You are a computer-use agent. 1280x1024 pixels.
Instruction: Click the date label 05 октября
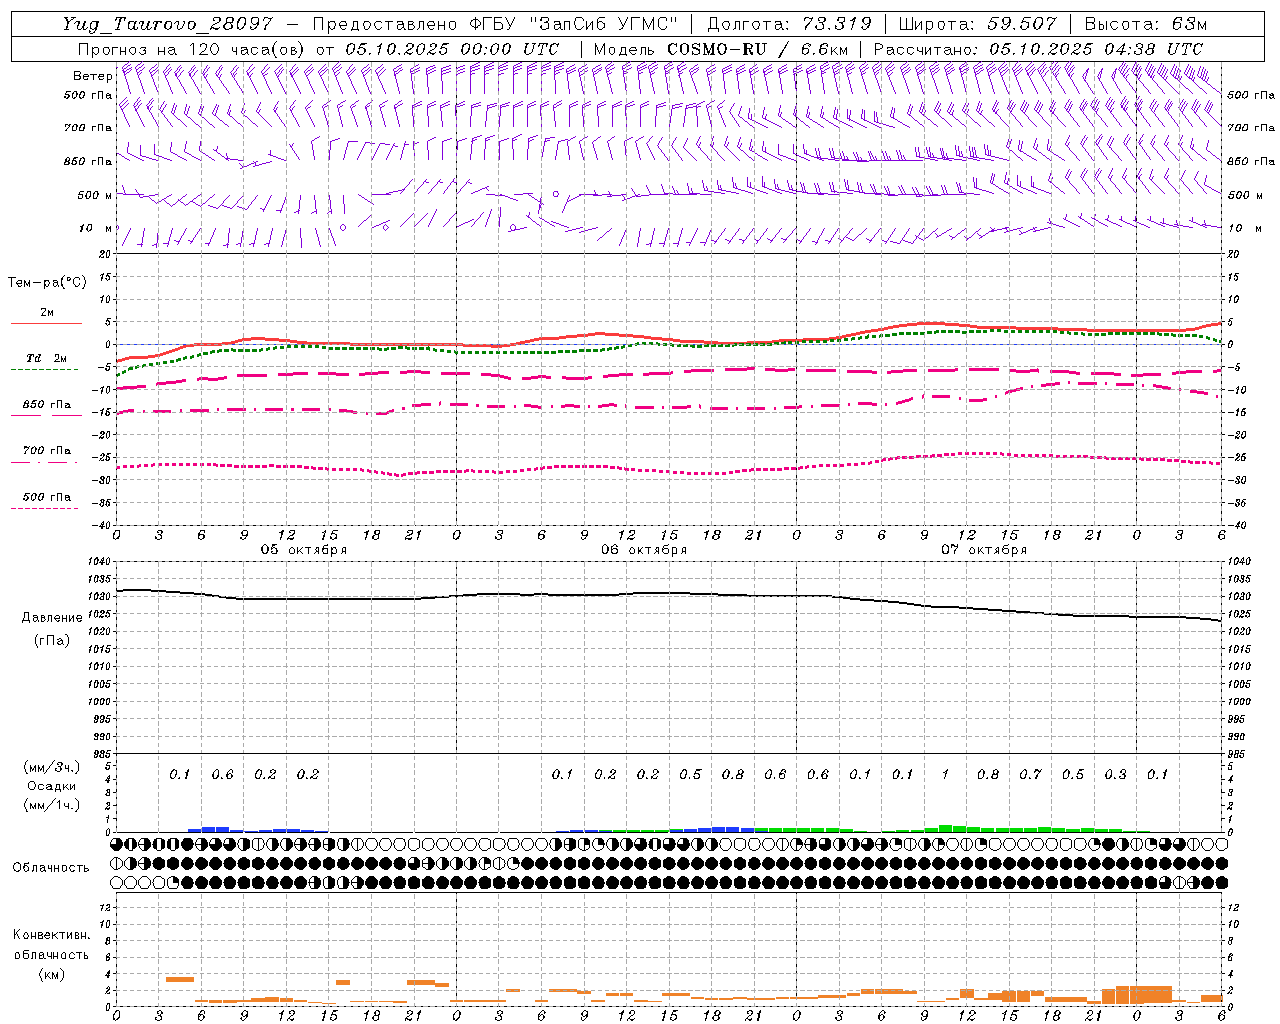pyautogui.click(x=304, y=550)
